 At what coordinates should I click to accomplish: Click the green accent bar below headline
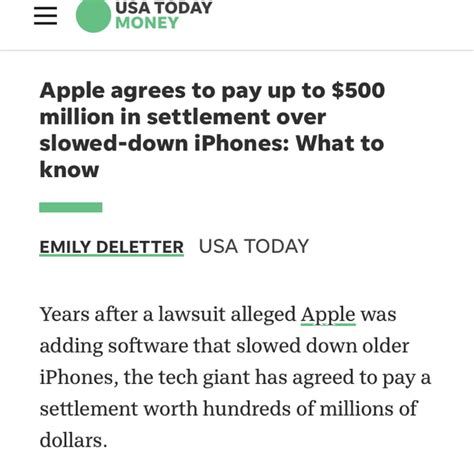(x=71, y=207)
